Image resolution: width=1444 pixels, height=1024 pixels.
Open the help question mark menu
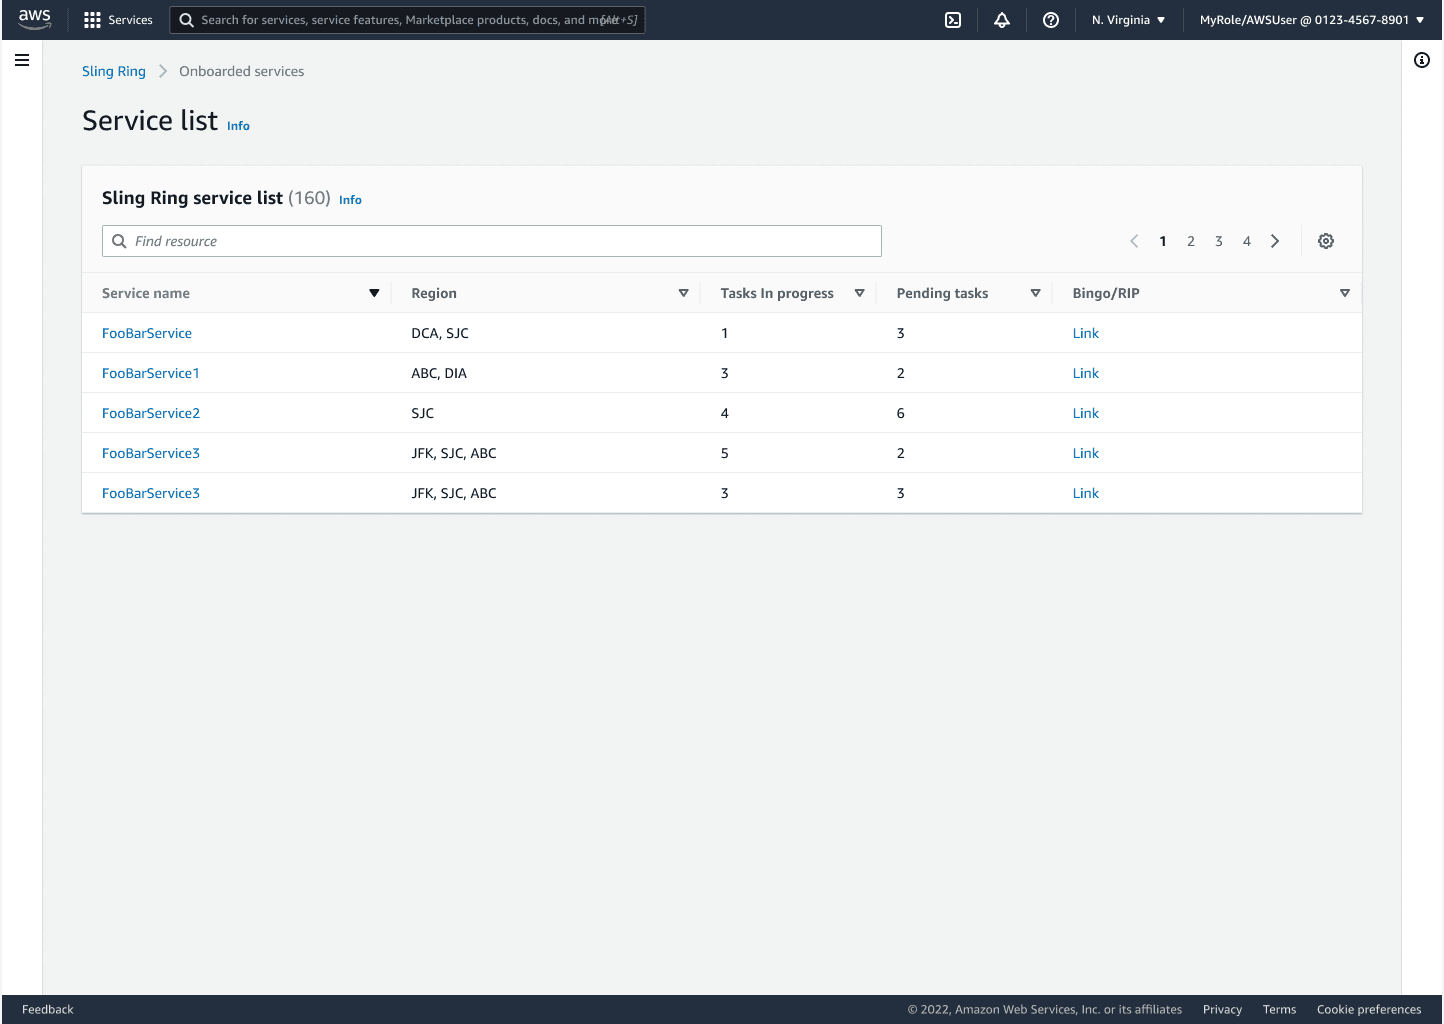[x=1050, y=20]
